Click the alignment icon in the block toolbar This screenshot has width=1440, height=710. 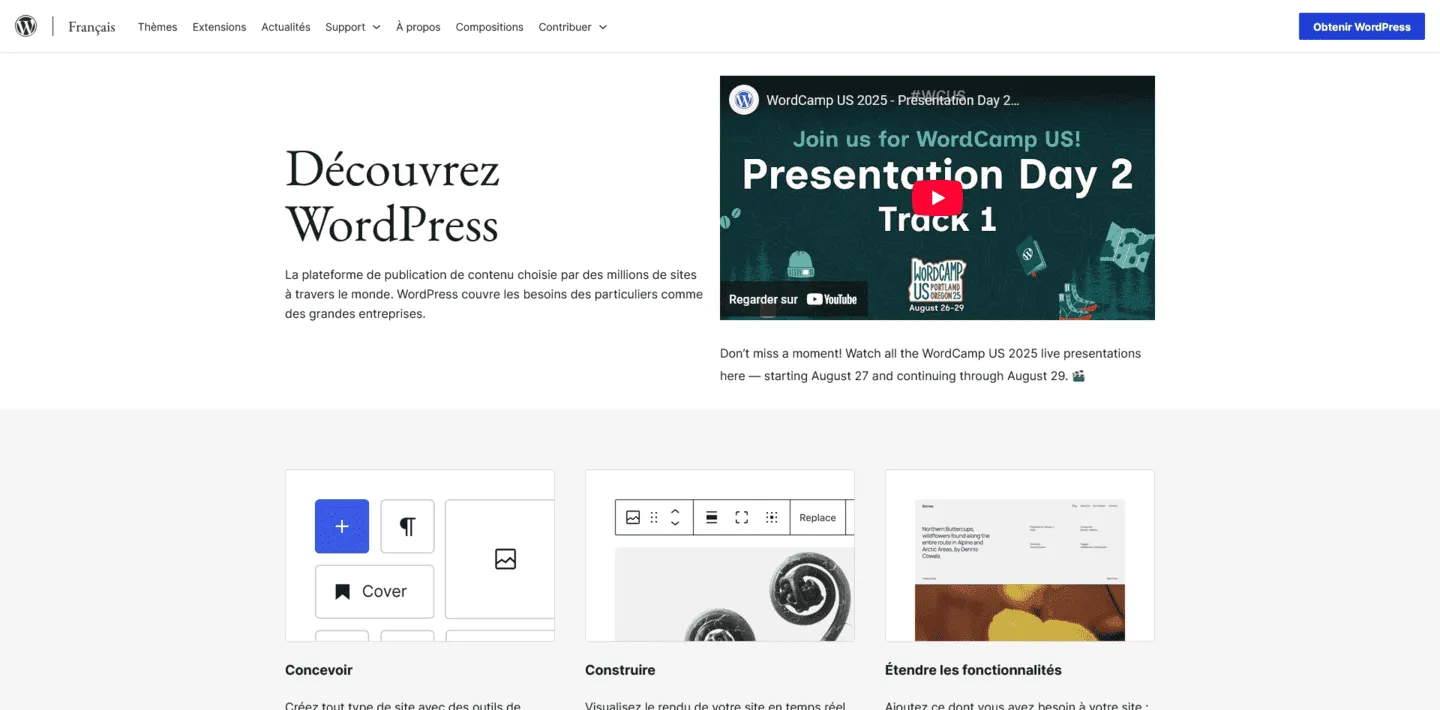[x=711, y=517]
